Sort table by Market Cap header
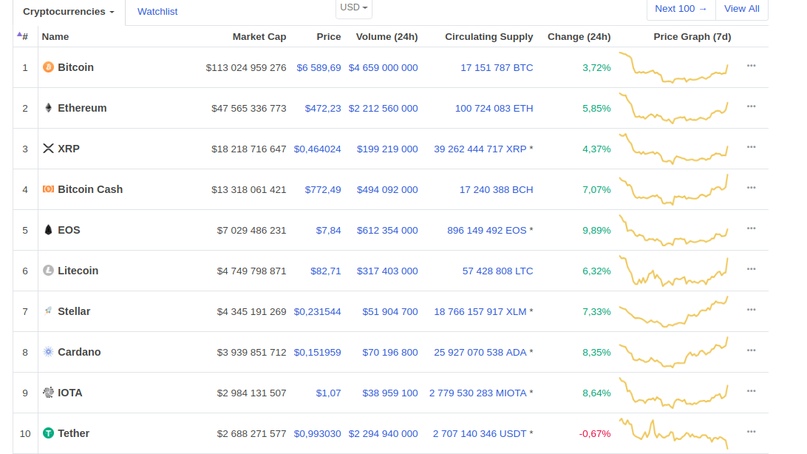The height and width of the screenshot is (454, 807). tap(259, 37)
